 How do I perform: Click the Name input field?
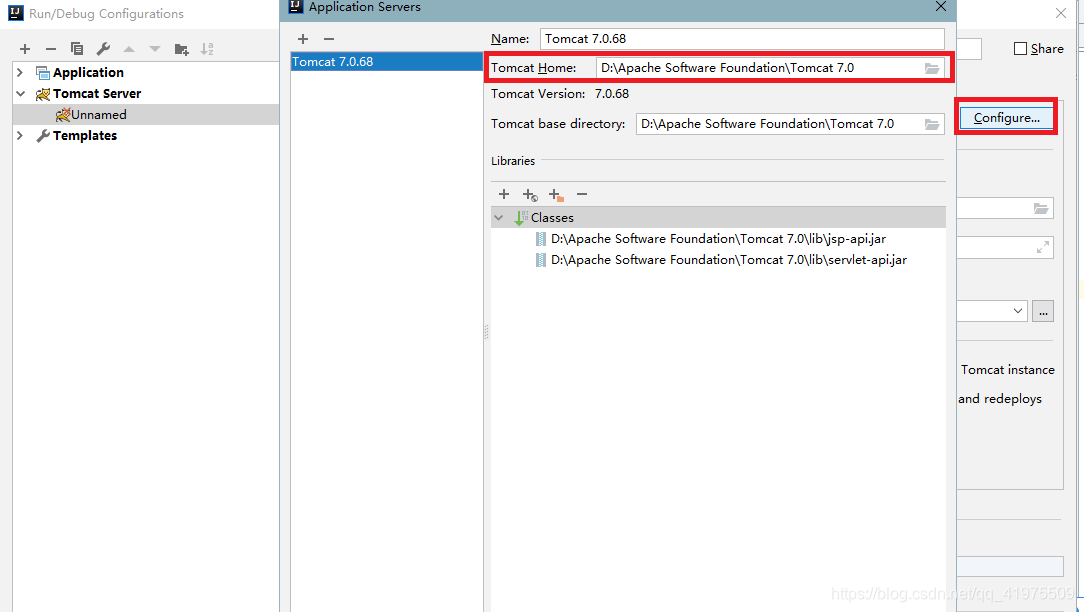742,39
